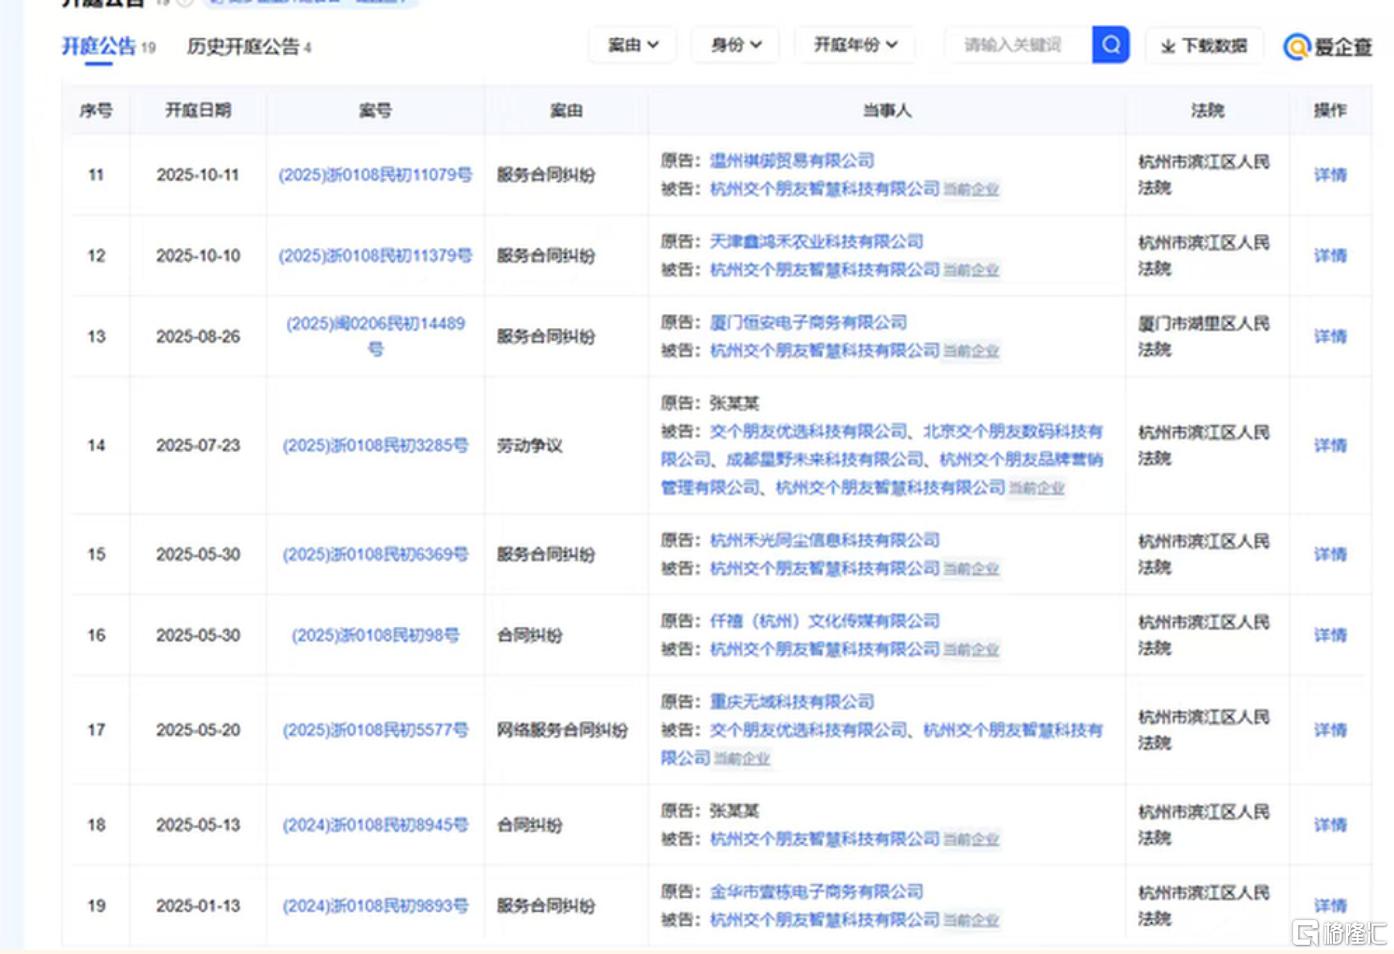
Task: Open the 历史开庭公告 tab
Action: point(243,46)
